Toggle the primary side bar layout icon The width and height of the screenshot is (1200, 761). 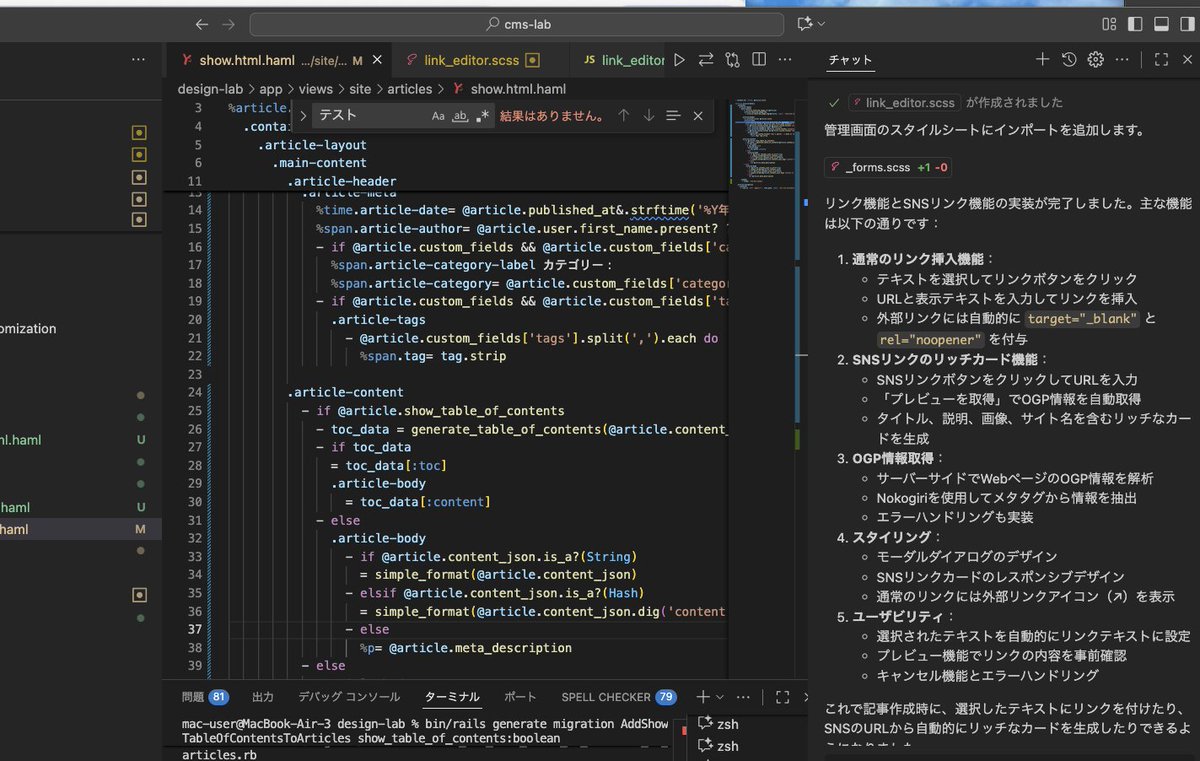[1135, 24]
